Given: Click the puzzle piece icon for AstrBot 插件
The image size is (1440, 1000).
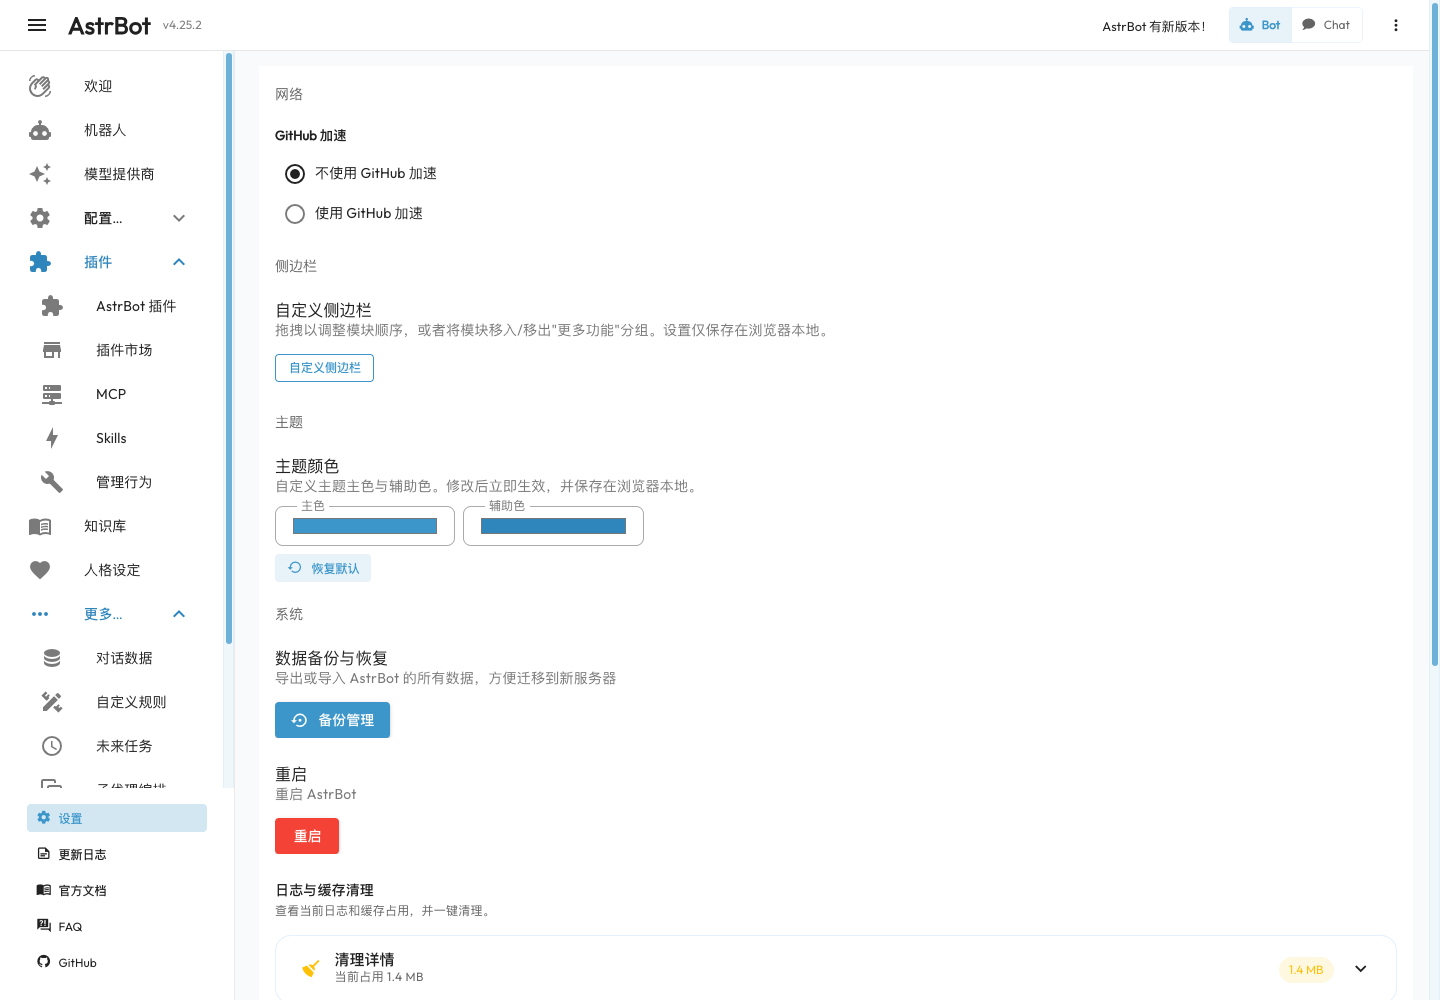Looking at the screenshot, I should (52, 306).
